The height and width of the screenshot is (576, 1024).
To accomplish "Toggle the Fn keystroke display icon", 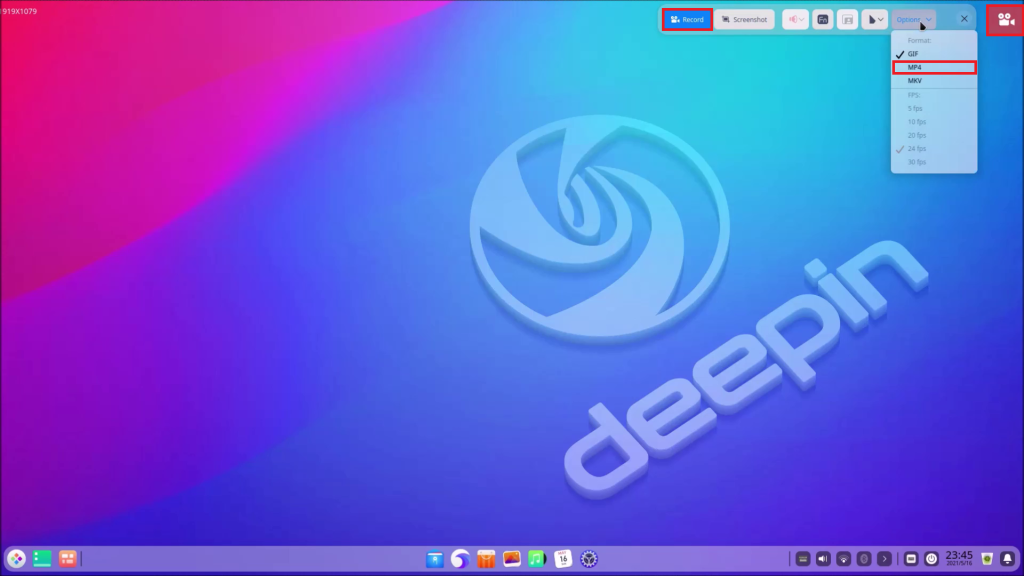I will point(822,19).
